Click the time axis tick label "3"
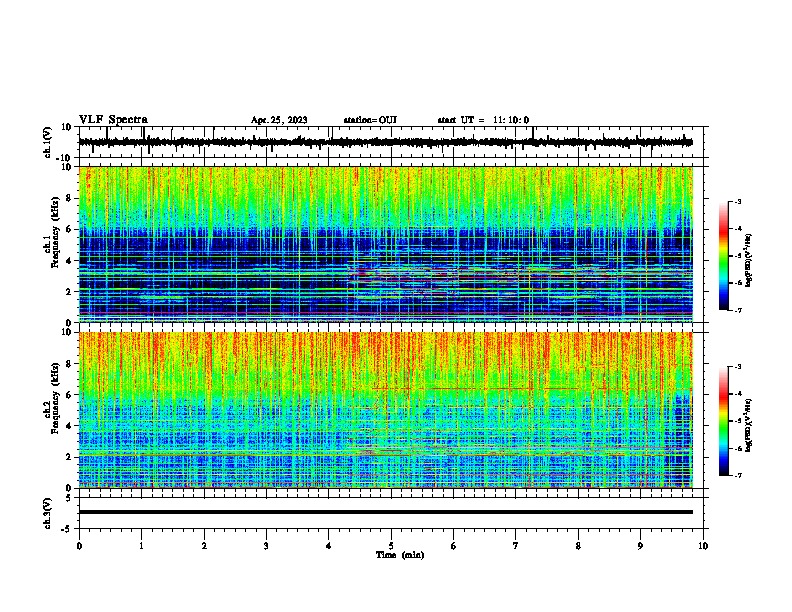 click(266, 546)
